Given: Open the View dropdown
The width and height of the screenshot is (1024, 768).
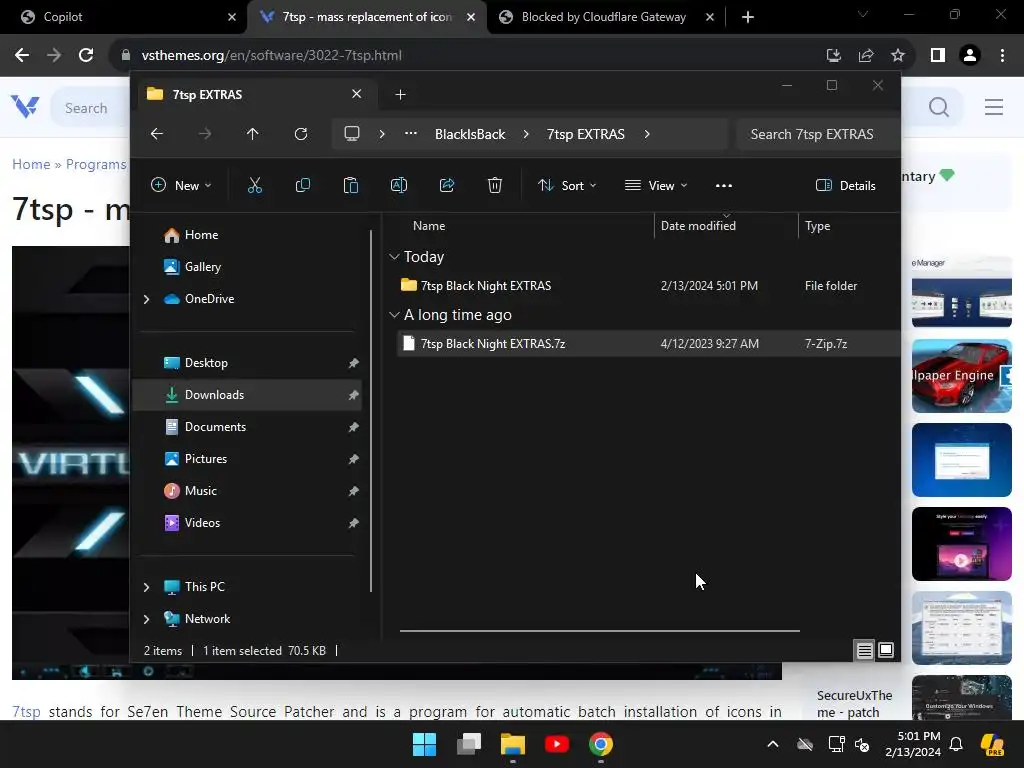Looking at the screenshot, I should 656,185.
